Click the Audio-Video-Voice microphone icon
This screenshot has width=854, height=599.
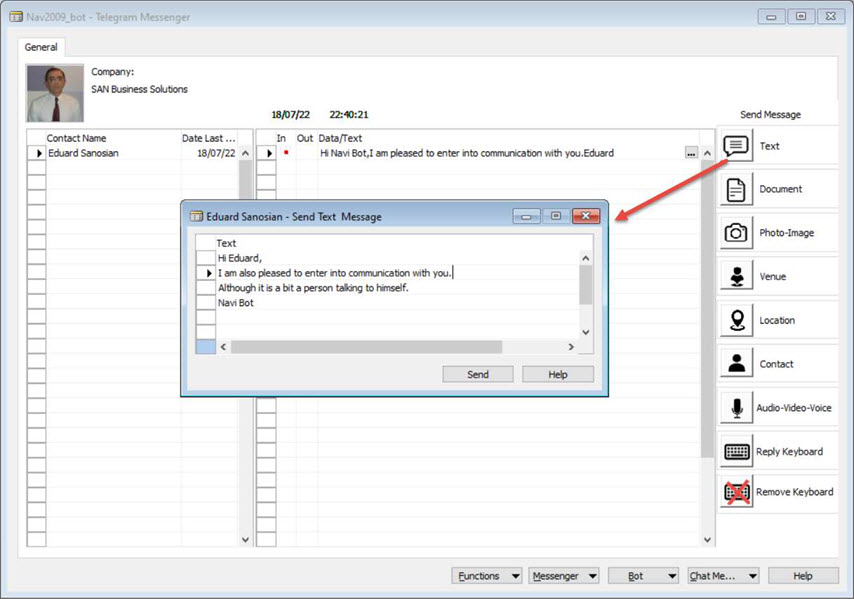click(x=736, y=407)
